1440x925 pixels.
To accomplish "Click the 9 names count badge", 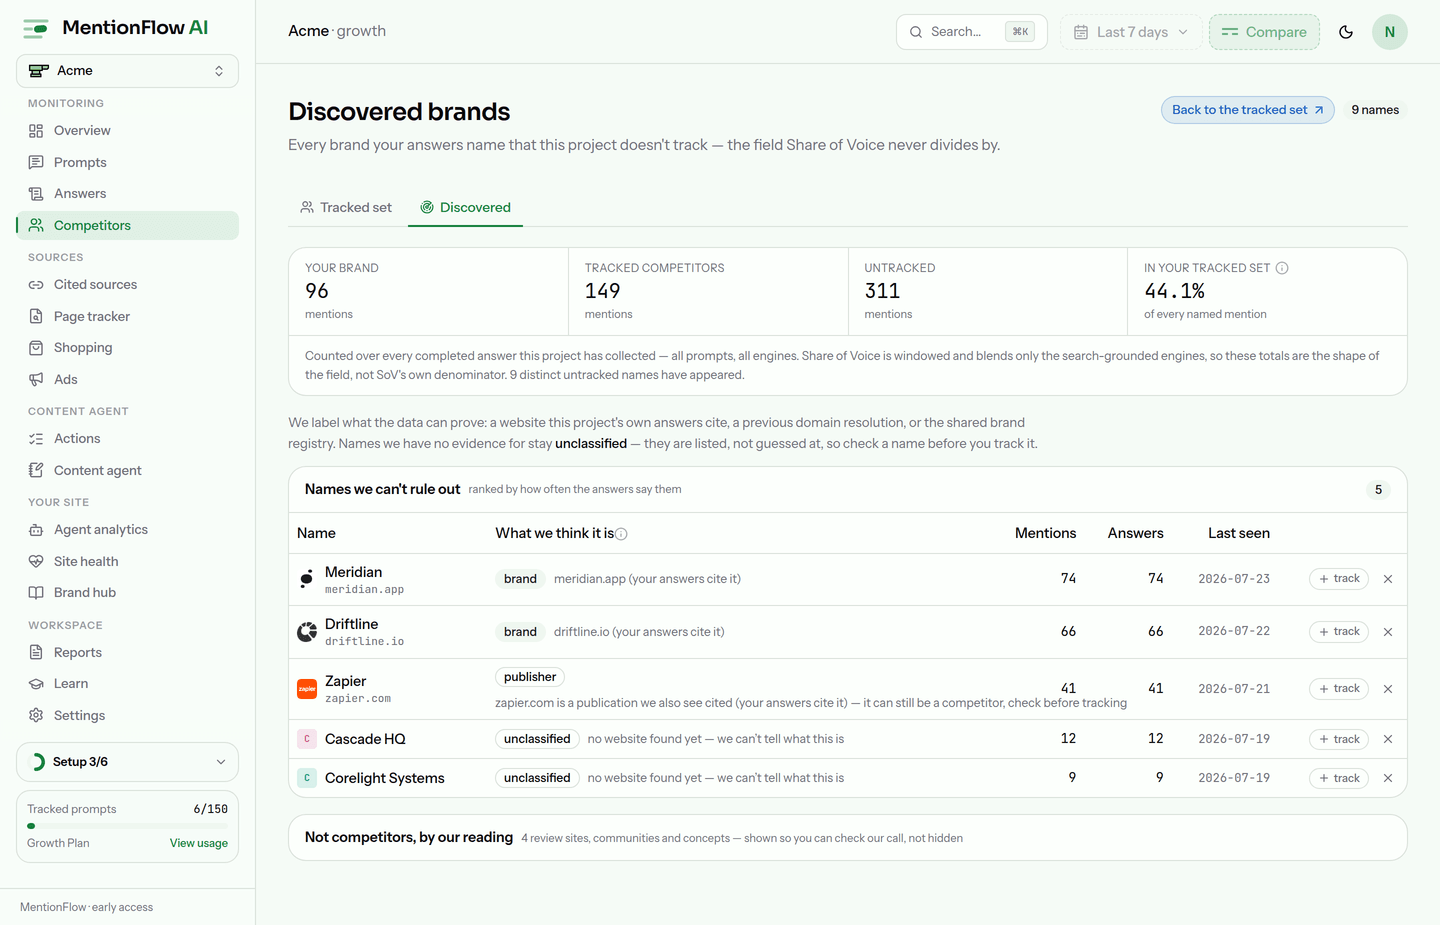I will (1375, 110).
